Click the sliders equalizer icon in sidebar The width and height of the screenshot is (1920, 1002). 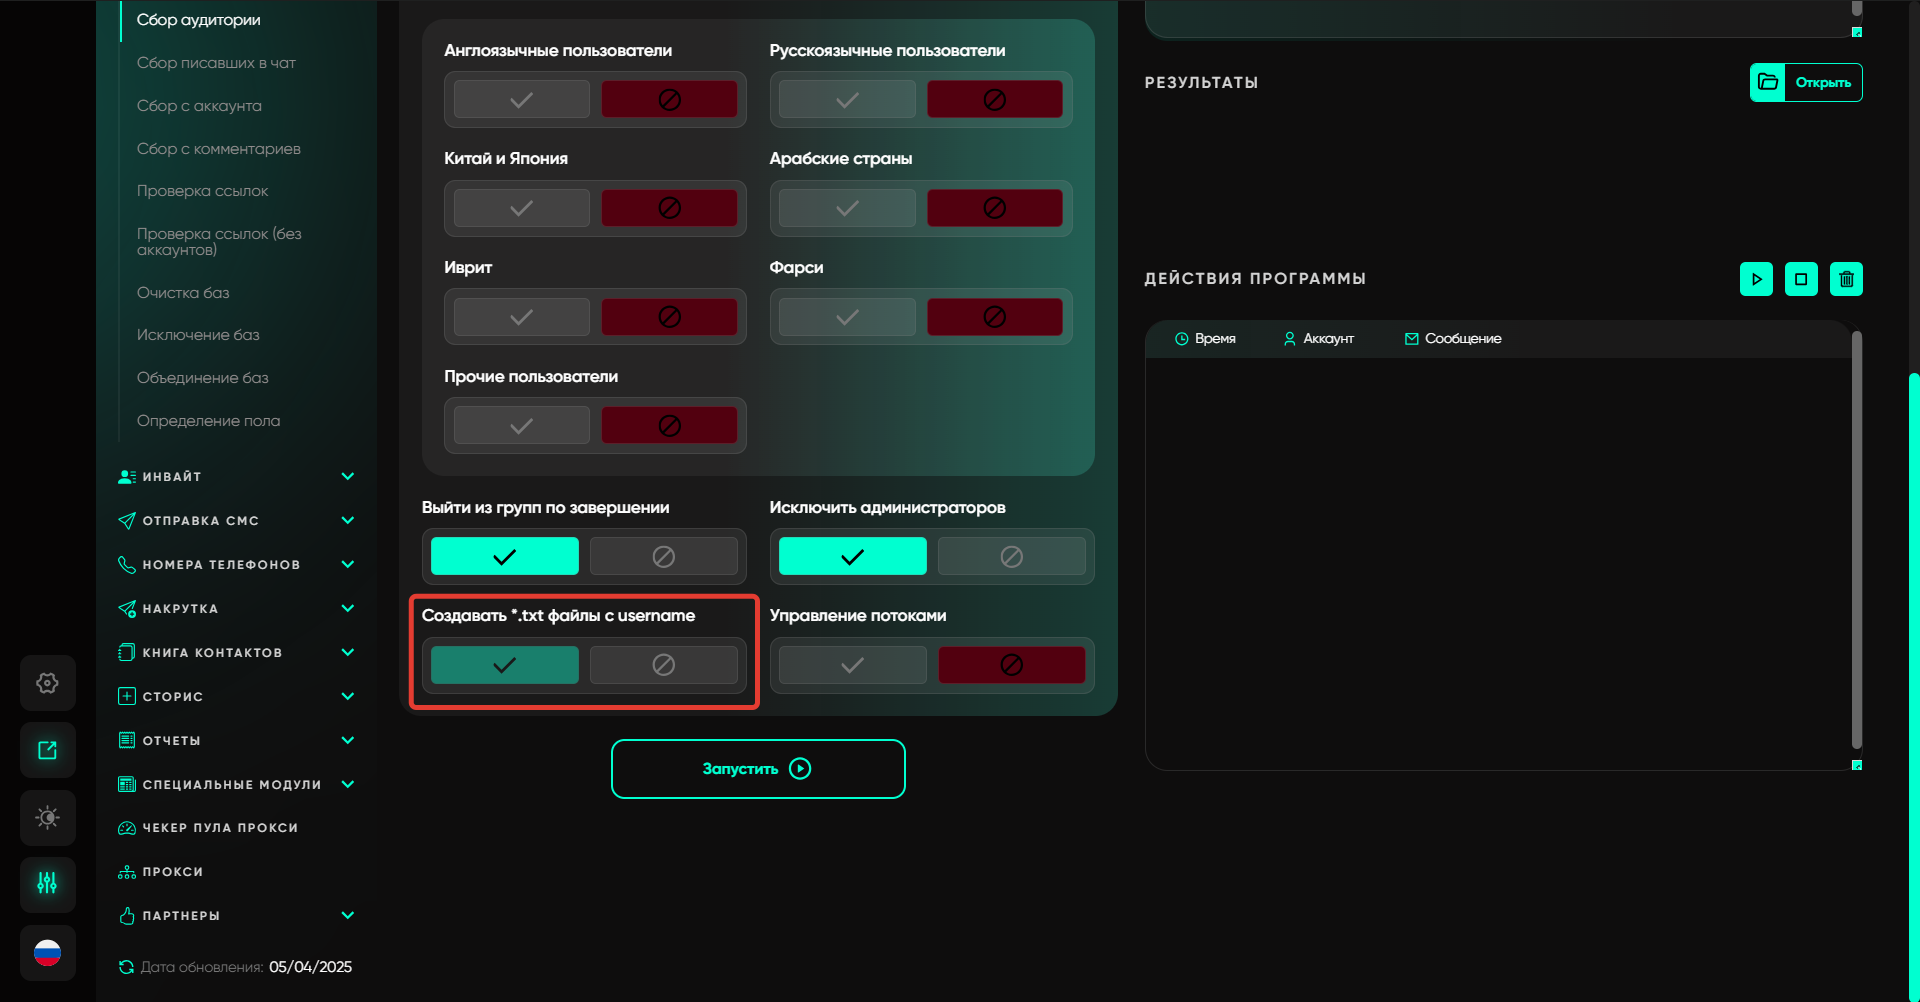click(x=47, y=883)
